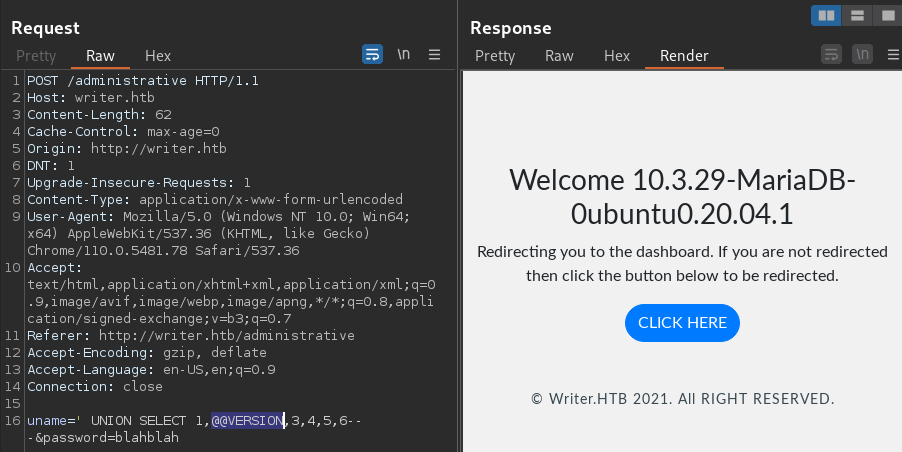Open the Request Hex tab
This screenshot has width=902, height=452.
158,56
